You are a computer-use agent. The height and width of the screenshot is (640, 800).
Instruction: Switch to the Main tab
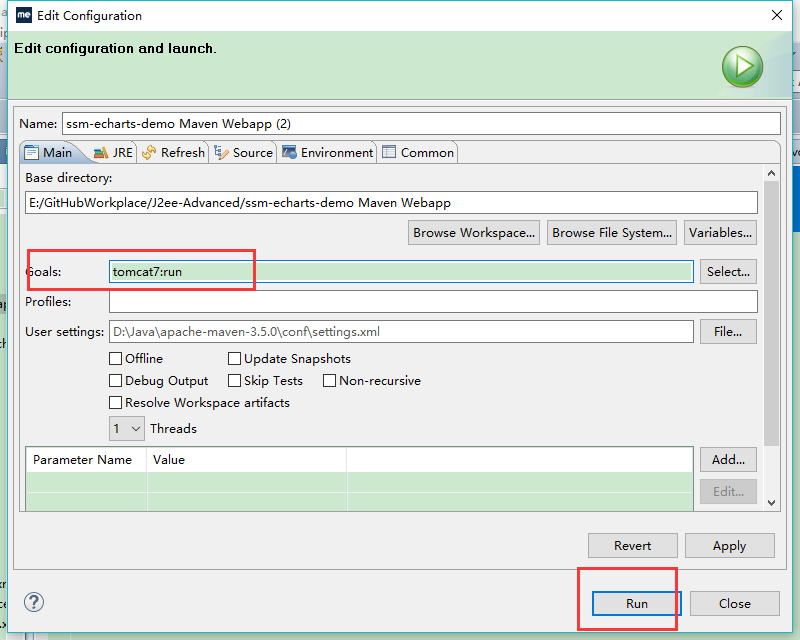(x=49, y=153)
